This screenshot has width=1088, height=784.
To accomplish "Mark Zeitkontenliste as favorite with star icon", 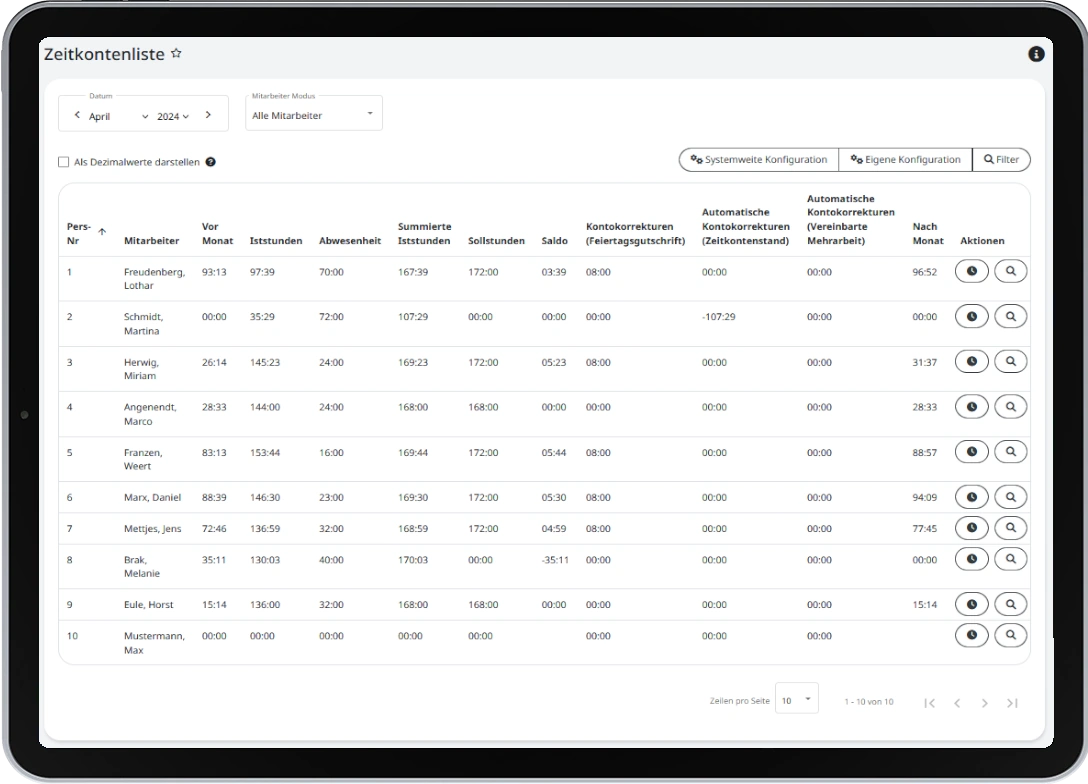I will coord(176,54).
